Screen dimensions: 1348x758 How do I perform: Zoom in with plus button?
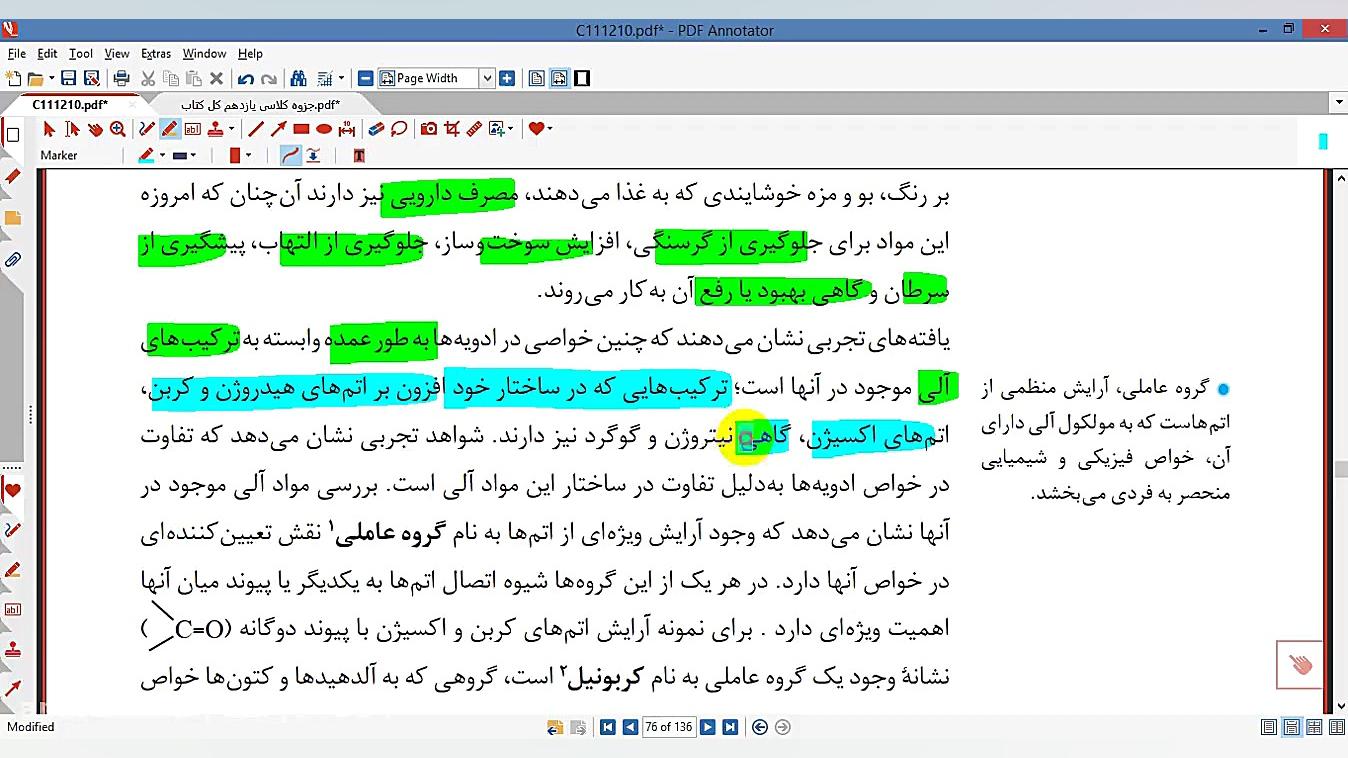tap(507, 78)
